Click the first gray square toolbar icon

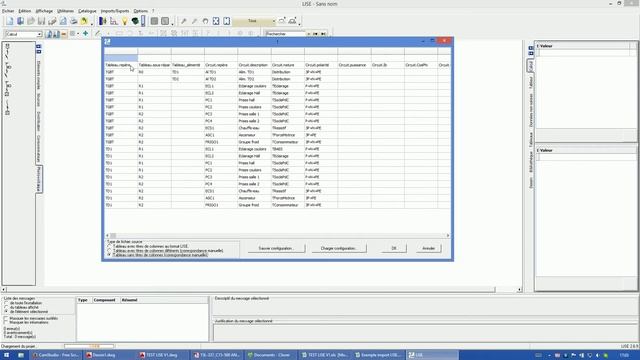(154, 21)
